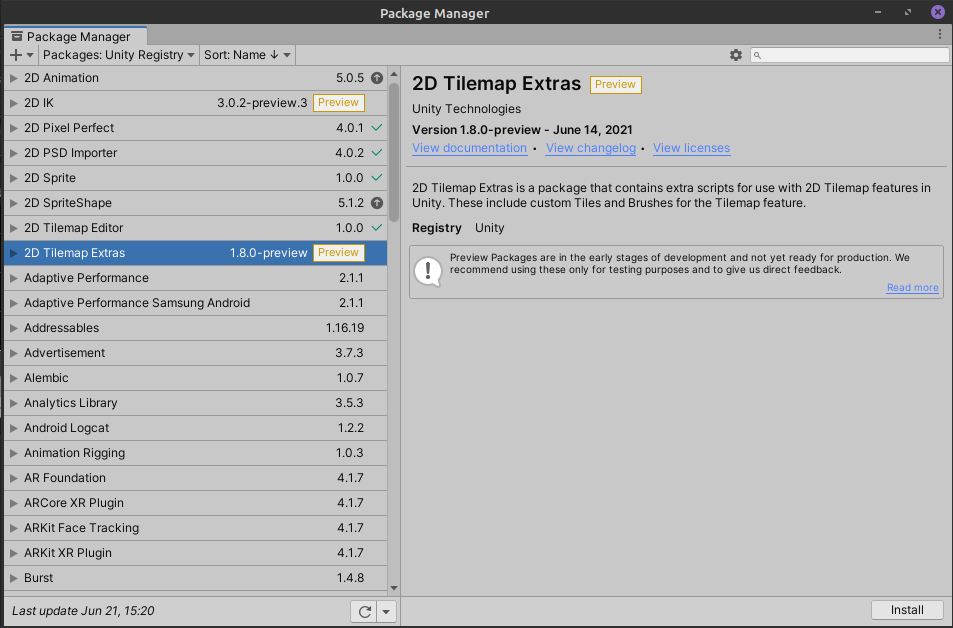
Task: Click the Preview badge beside the package title
Action: (x=615, y=85)
